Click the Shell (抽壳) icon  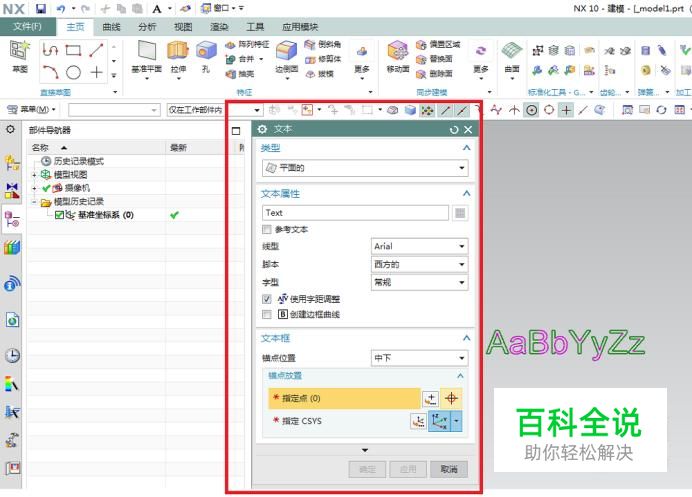pos(230,74)
